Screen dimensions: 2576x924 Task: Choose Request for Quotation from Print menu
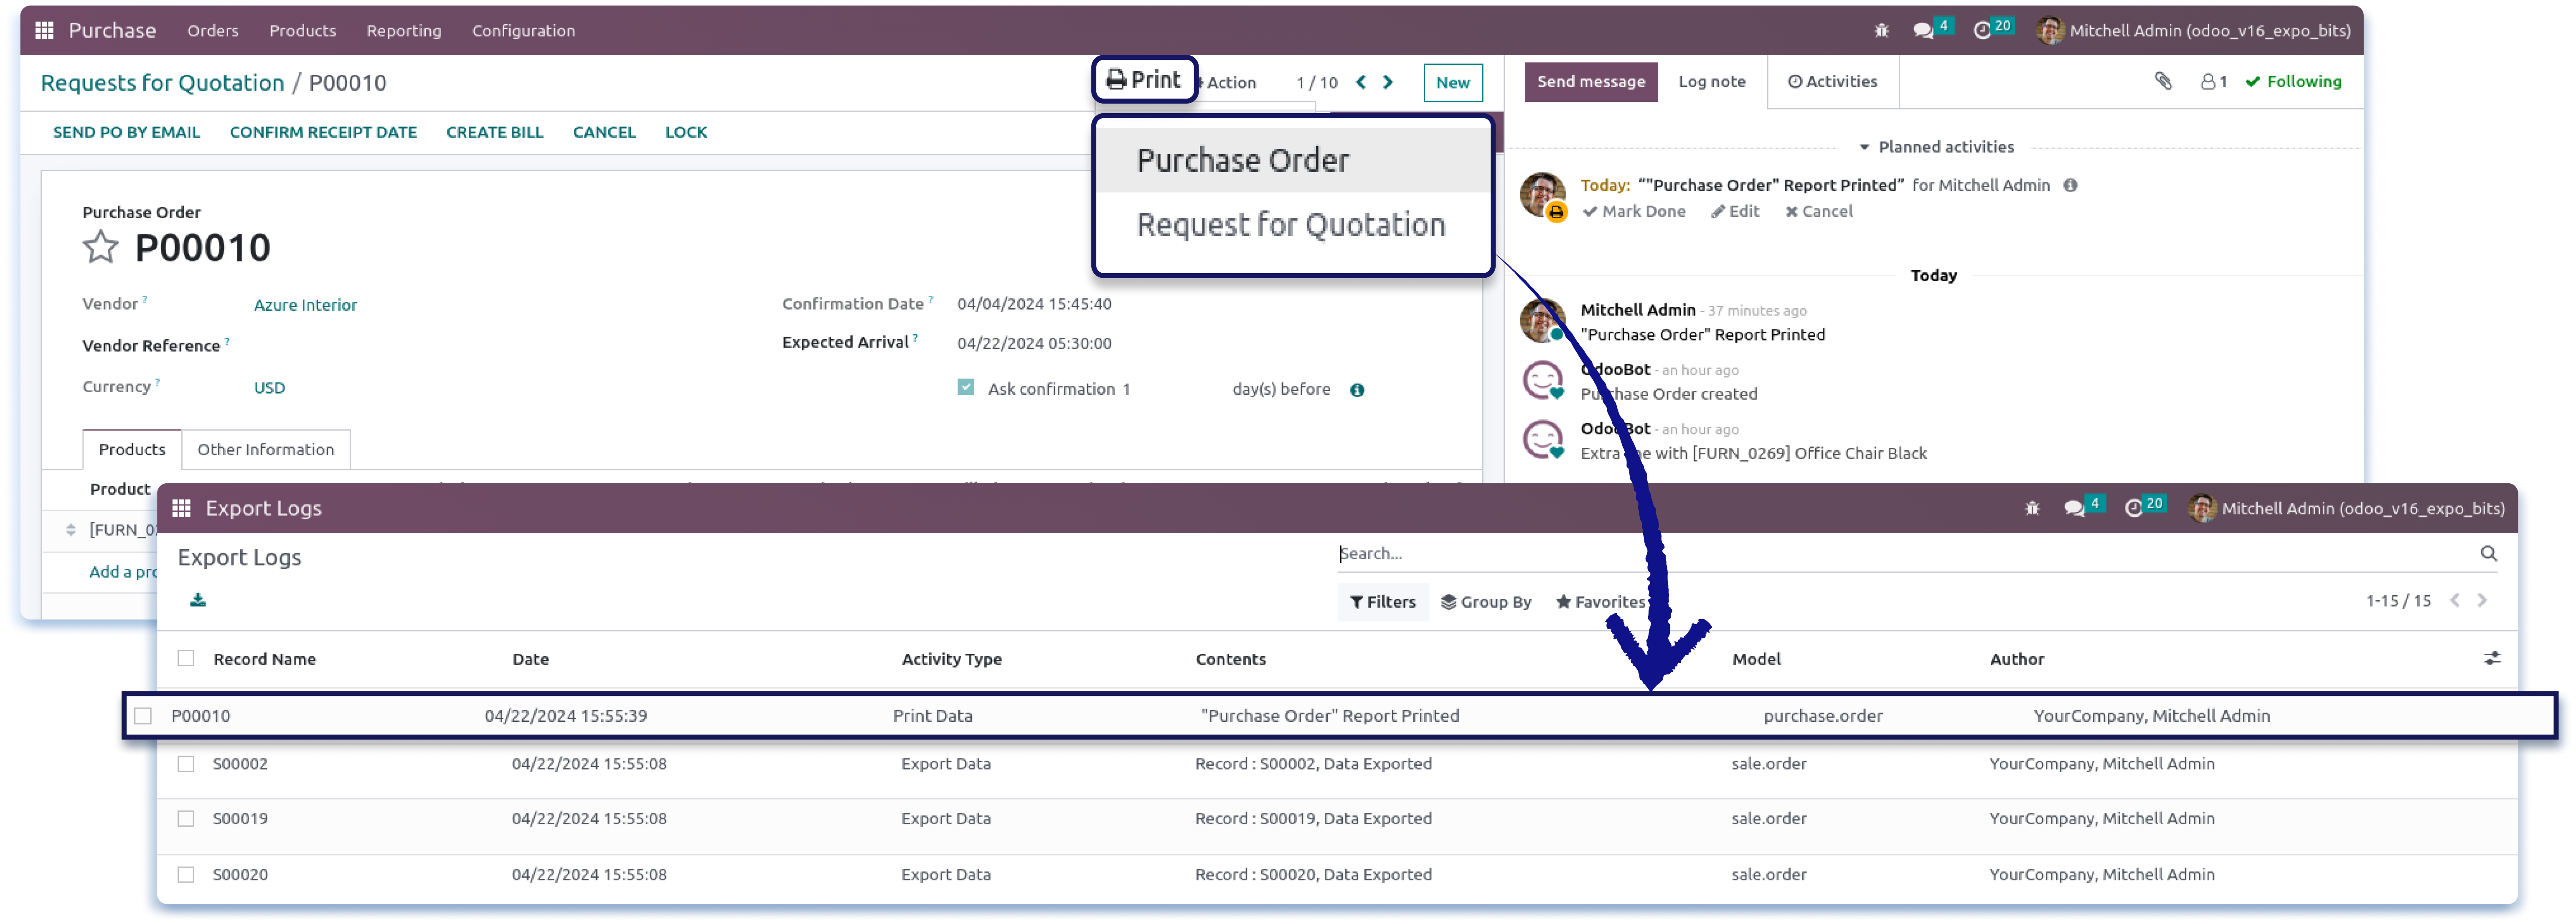point(1293,225)
